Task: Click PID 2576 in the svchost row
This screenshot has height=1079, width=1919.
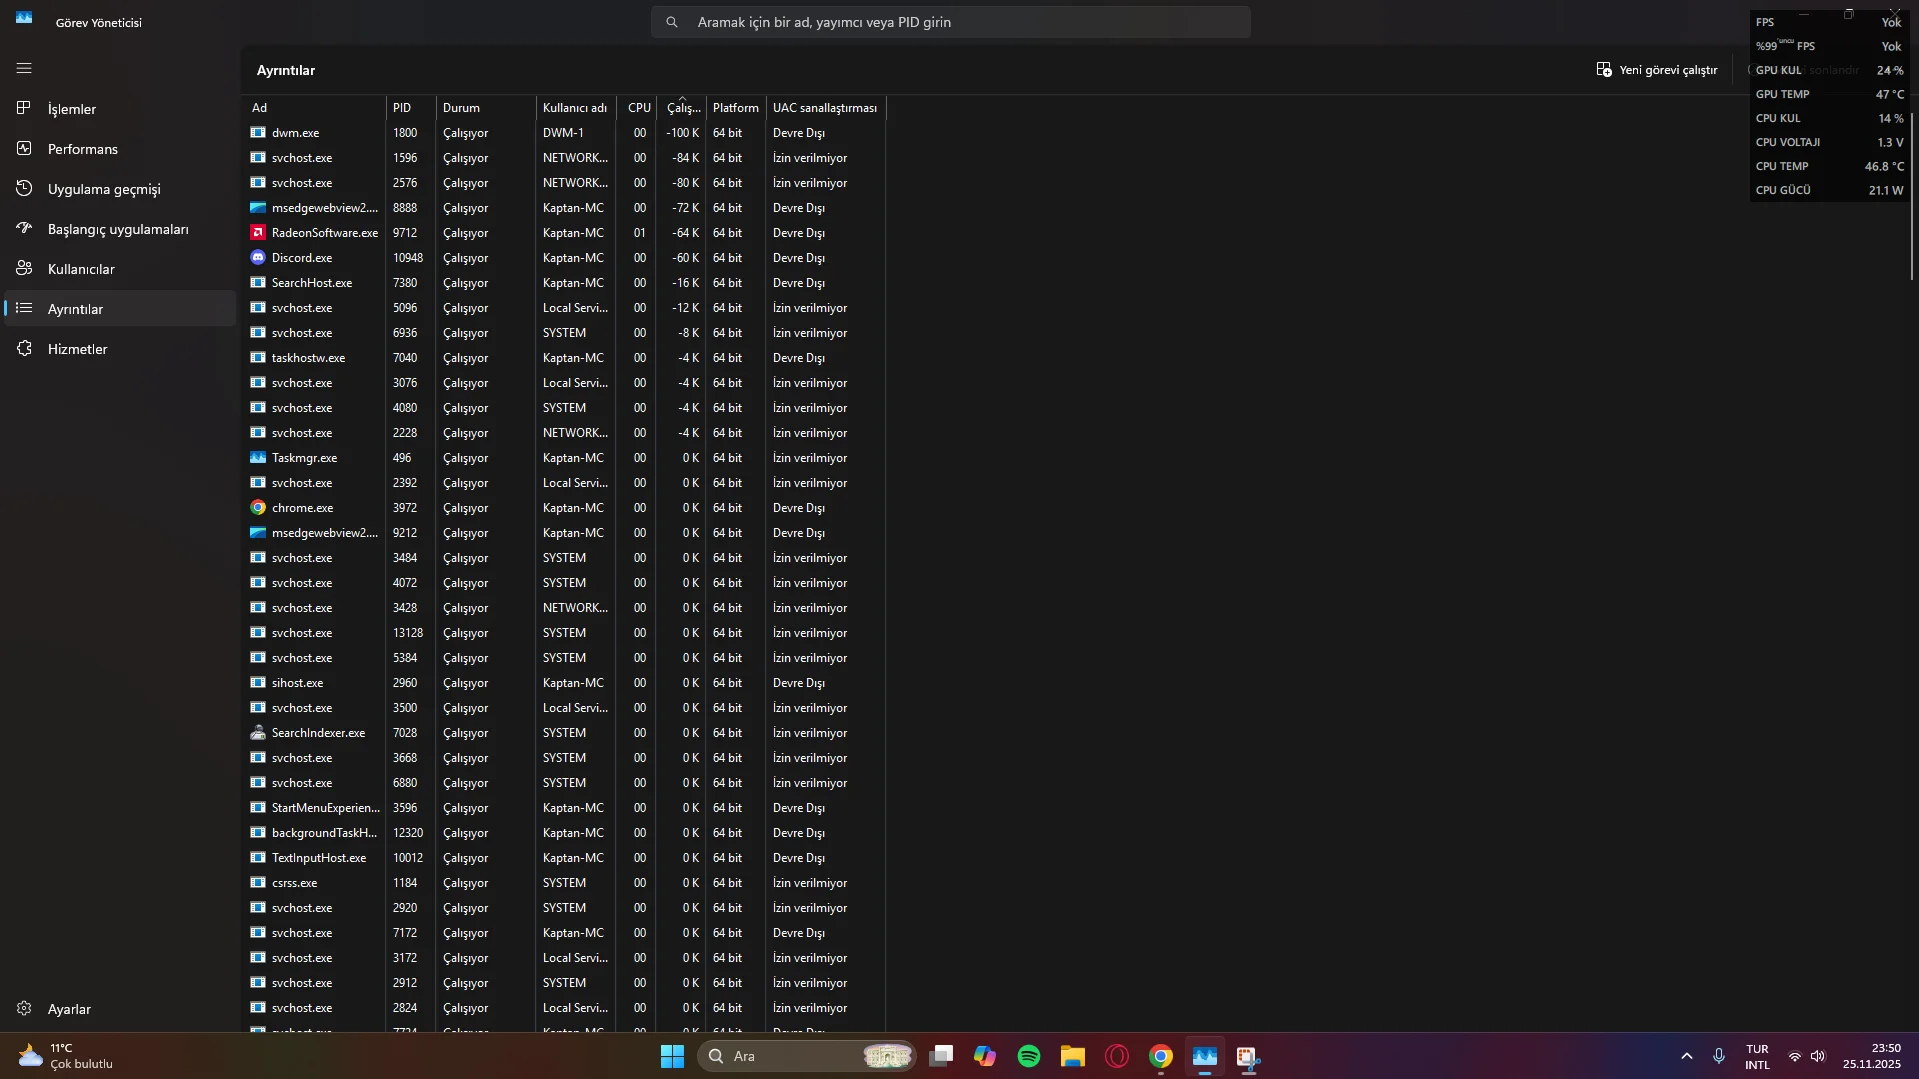Action: click(x=405, y=183)
